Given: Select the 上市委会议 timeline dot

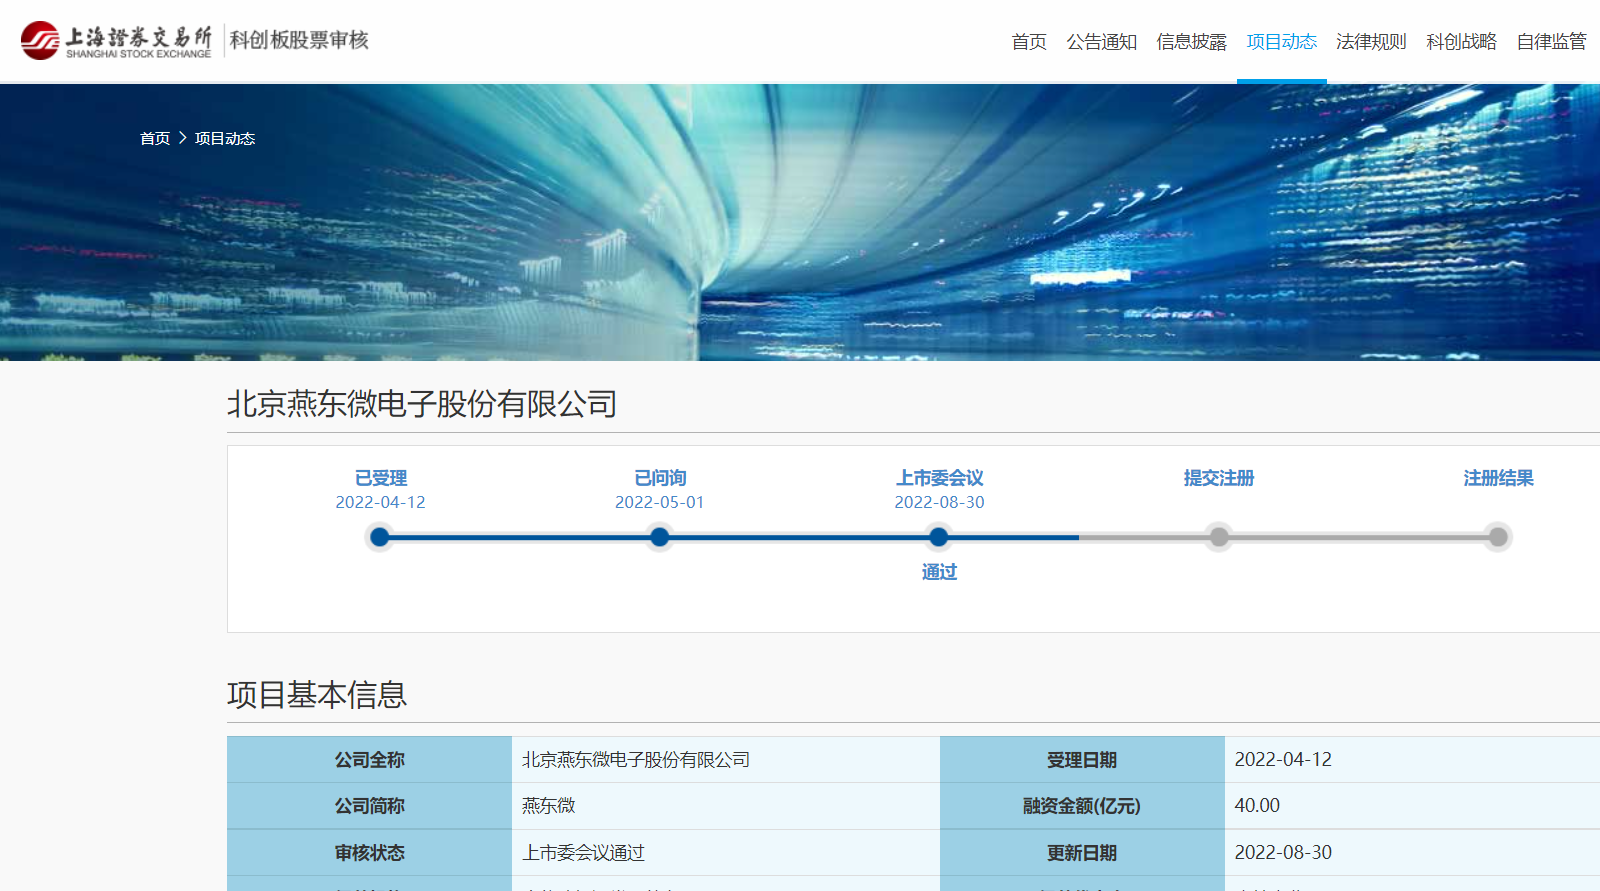Looking at the screenshot, I should (x=938, y=537).
